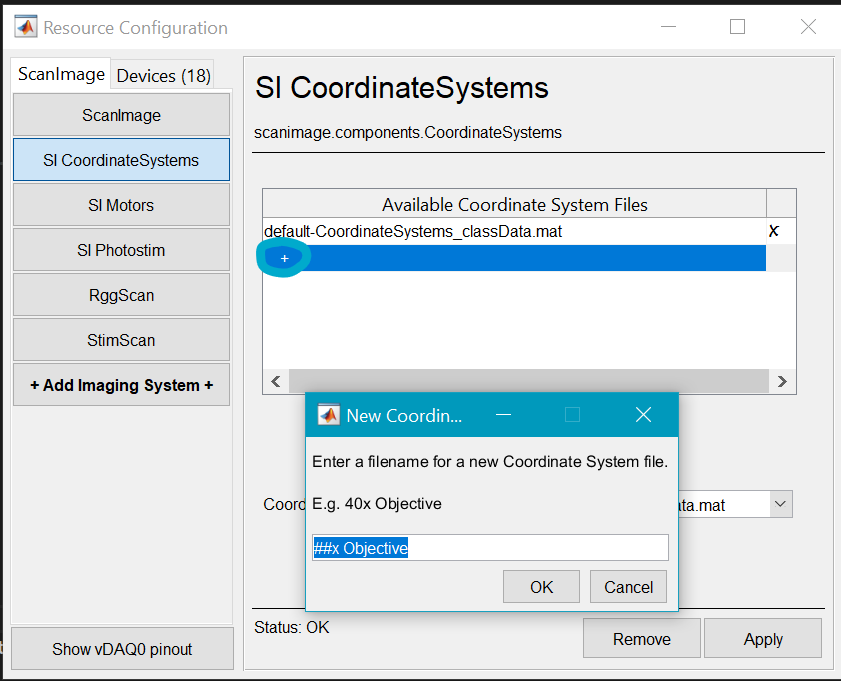Select the ScanImage tab

click(x=61, y=75)
